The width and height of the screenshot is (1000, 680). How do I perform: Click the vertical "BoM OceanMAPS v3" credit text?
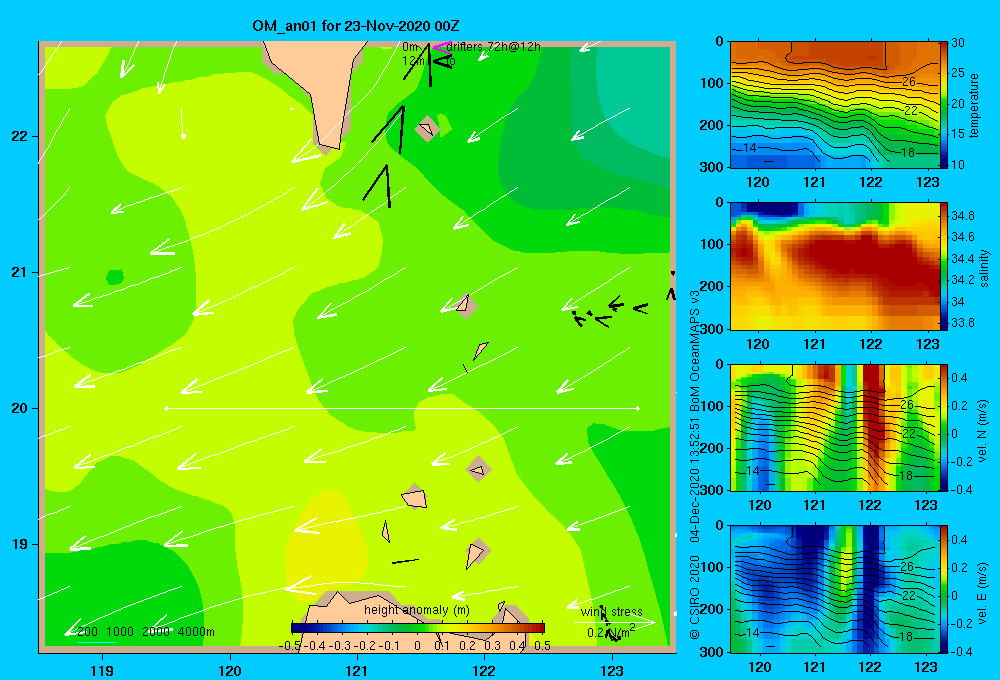pos(695,350)
